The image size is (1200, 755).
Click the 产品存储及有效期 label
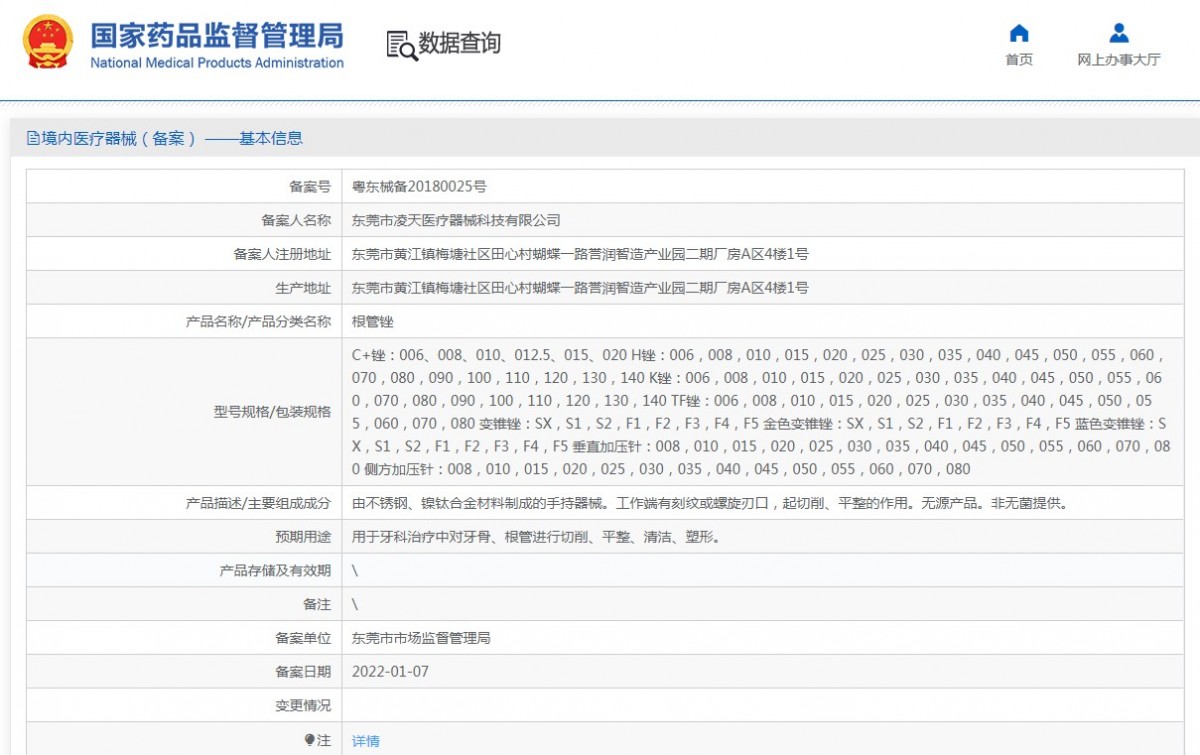tap(275, 571)
